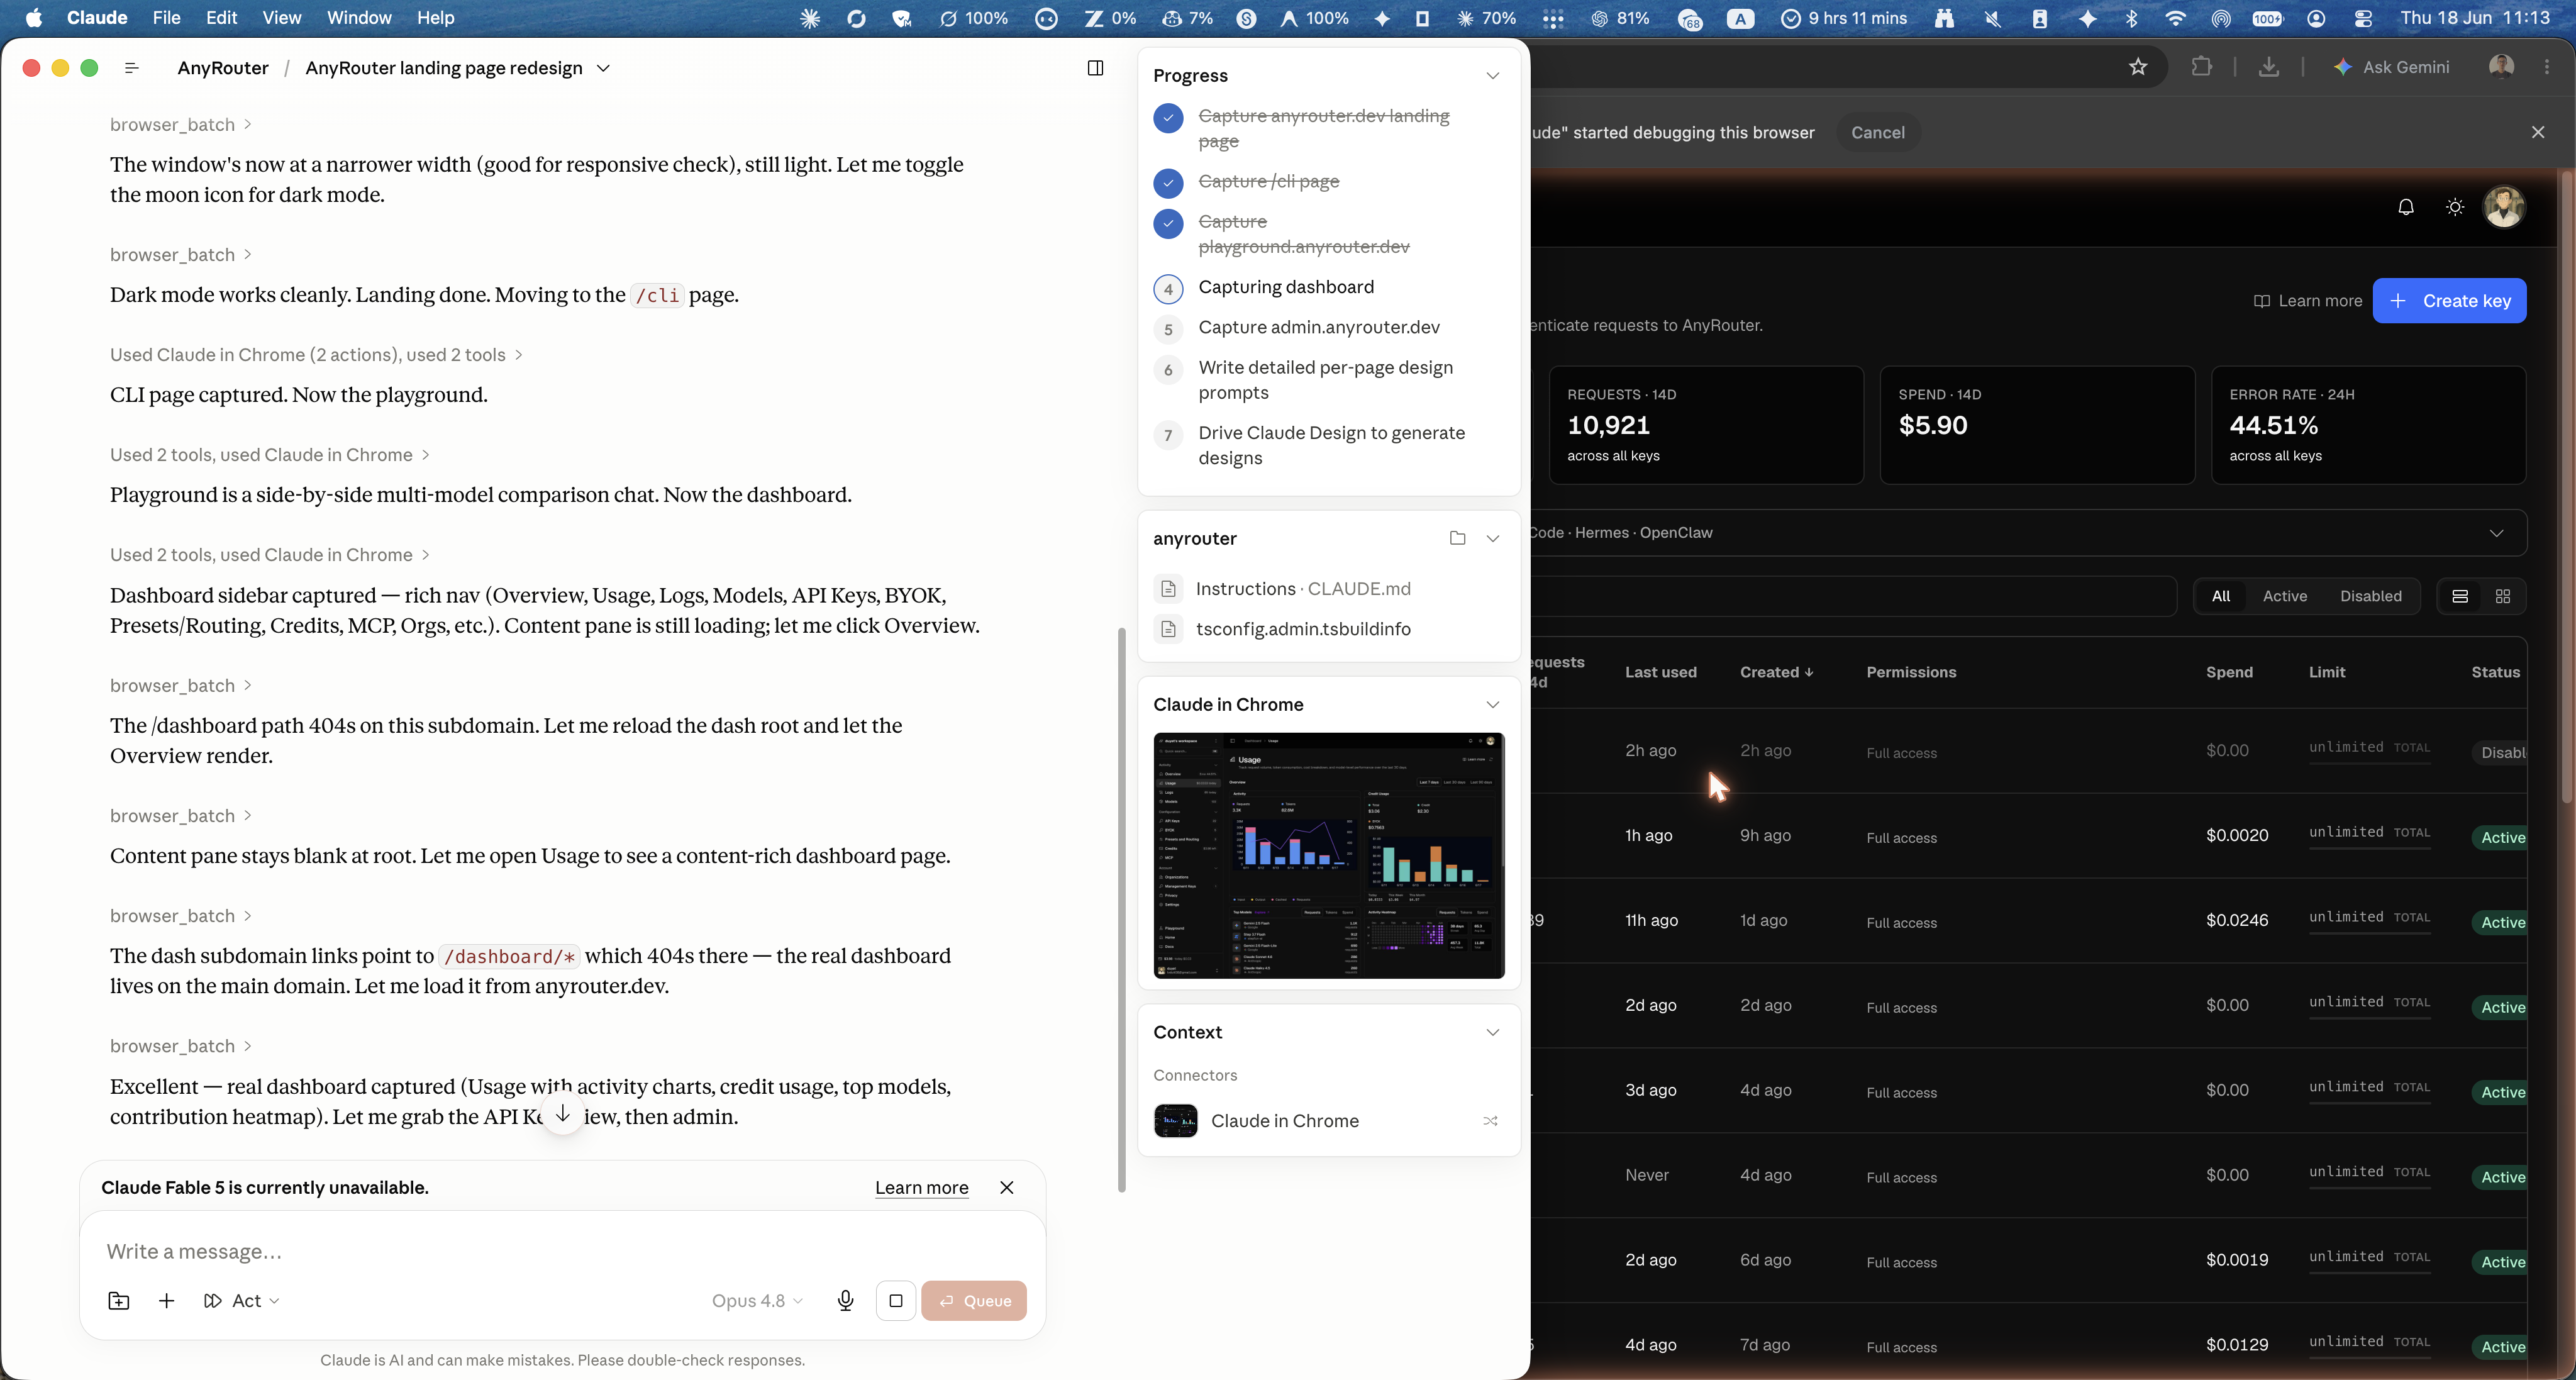Open tsconfig.admin.tsbuildinfo file
This screenshot has height=1380, width=2576.
click(1302, 629)
